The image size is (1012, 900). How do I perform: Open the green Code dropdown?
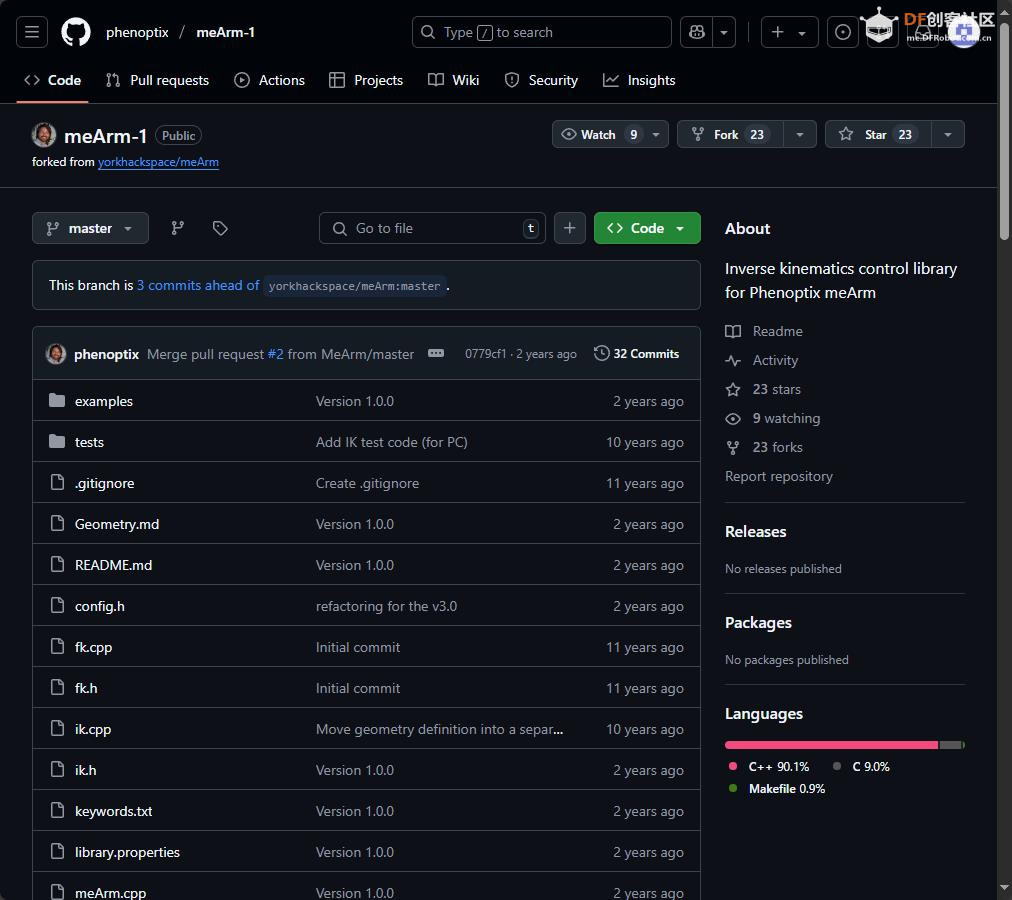tap(647, 228)
